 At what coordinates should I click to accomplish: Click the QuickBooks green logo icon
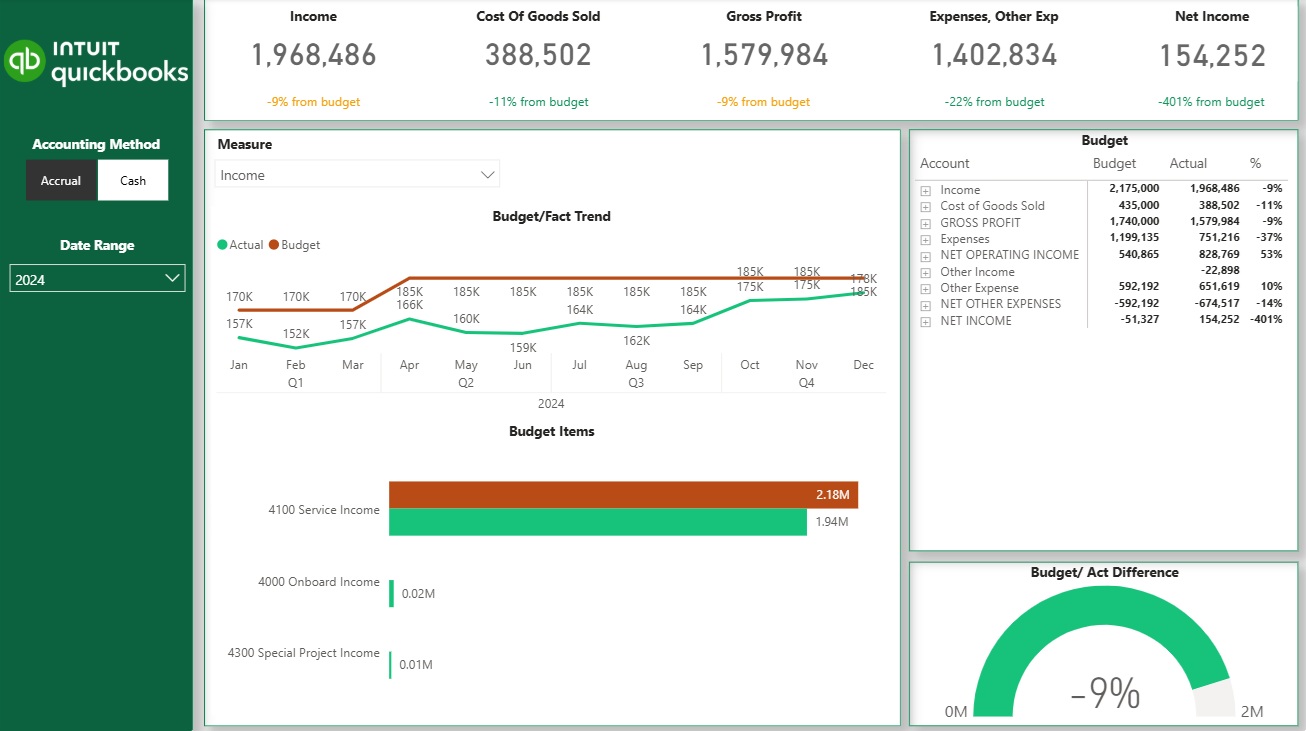pos(25,61)
